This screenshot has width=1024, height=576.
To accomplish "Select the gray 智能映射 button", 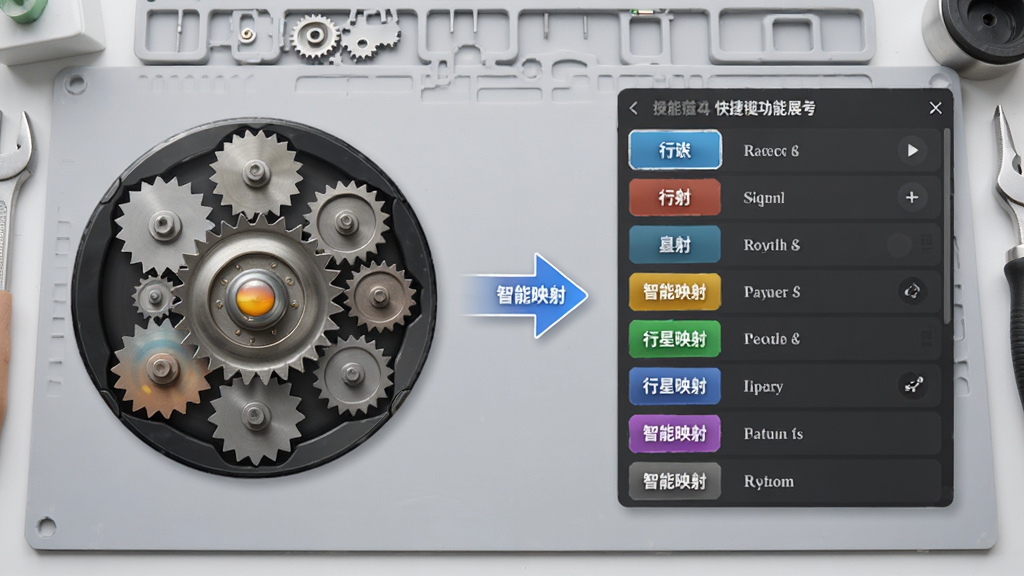I will pos(675,481).
